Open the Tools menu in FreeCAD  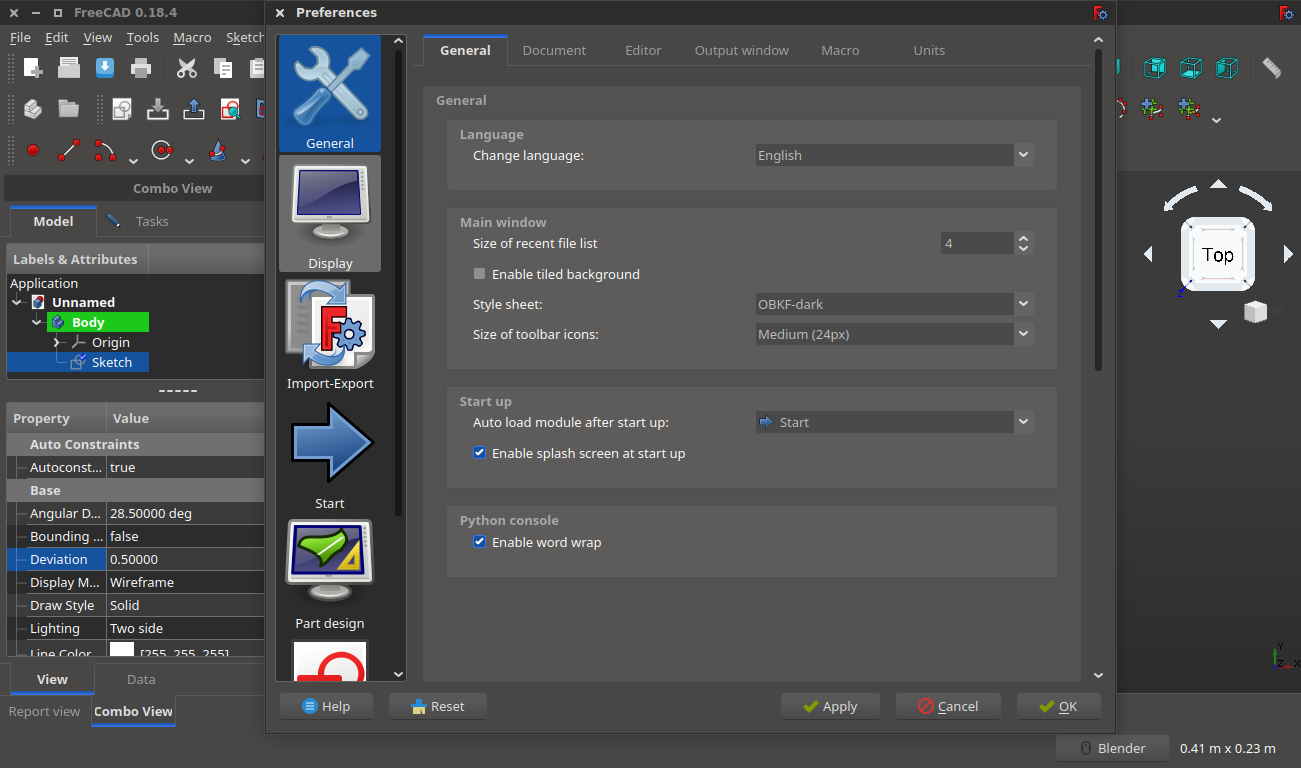pos(143,37)
